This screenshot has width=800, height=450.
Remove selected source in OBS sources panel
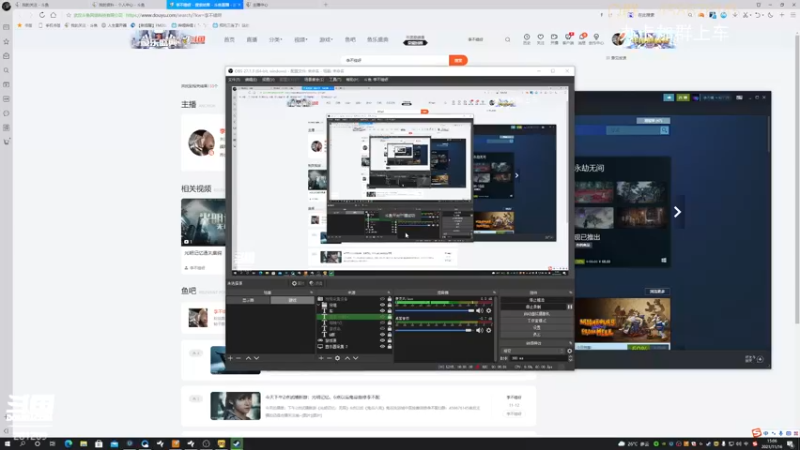(329, 358)
